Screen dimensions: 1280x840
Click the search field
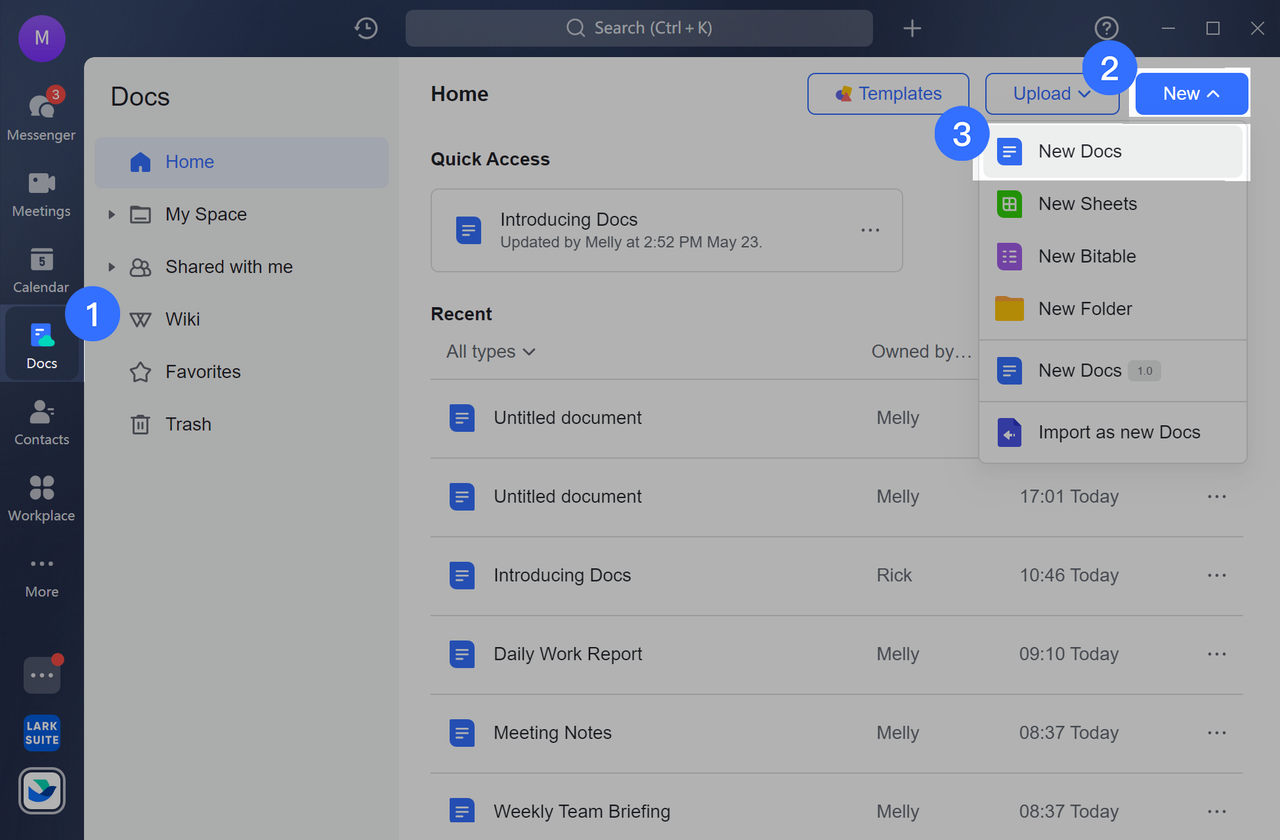[639, 28]
